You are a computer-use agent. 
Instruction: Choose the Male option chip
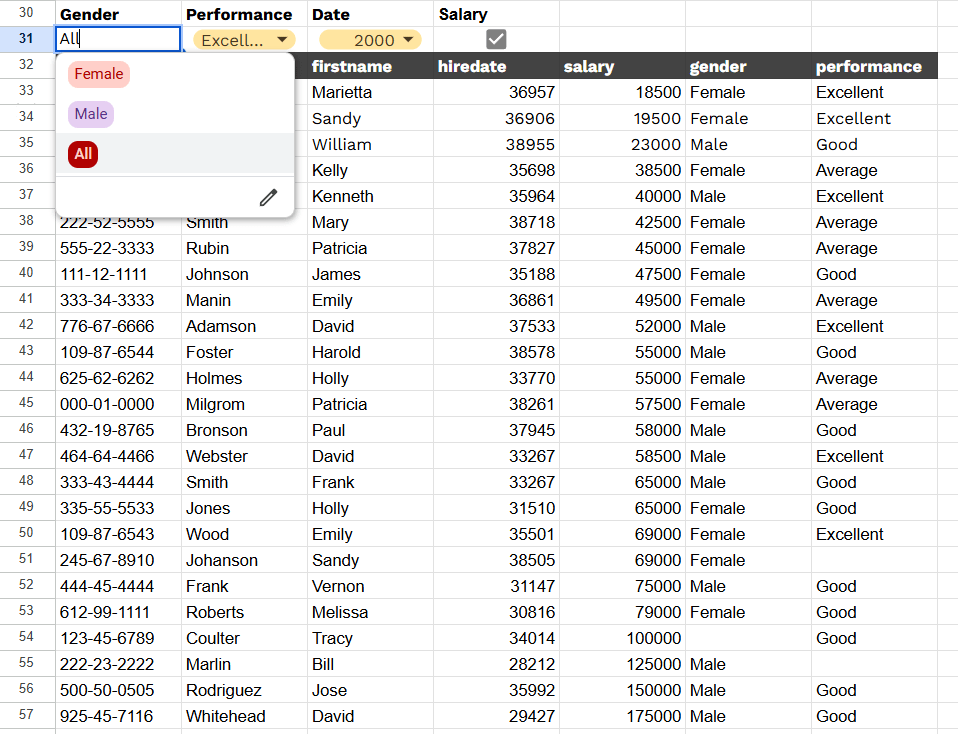coord(91,114)
